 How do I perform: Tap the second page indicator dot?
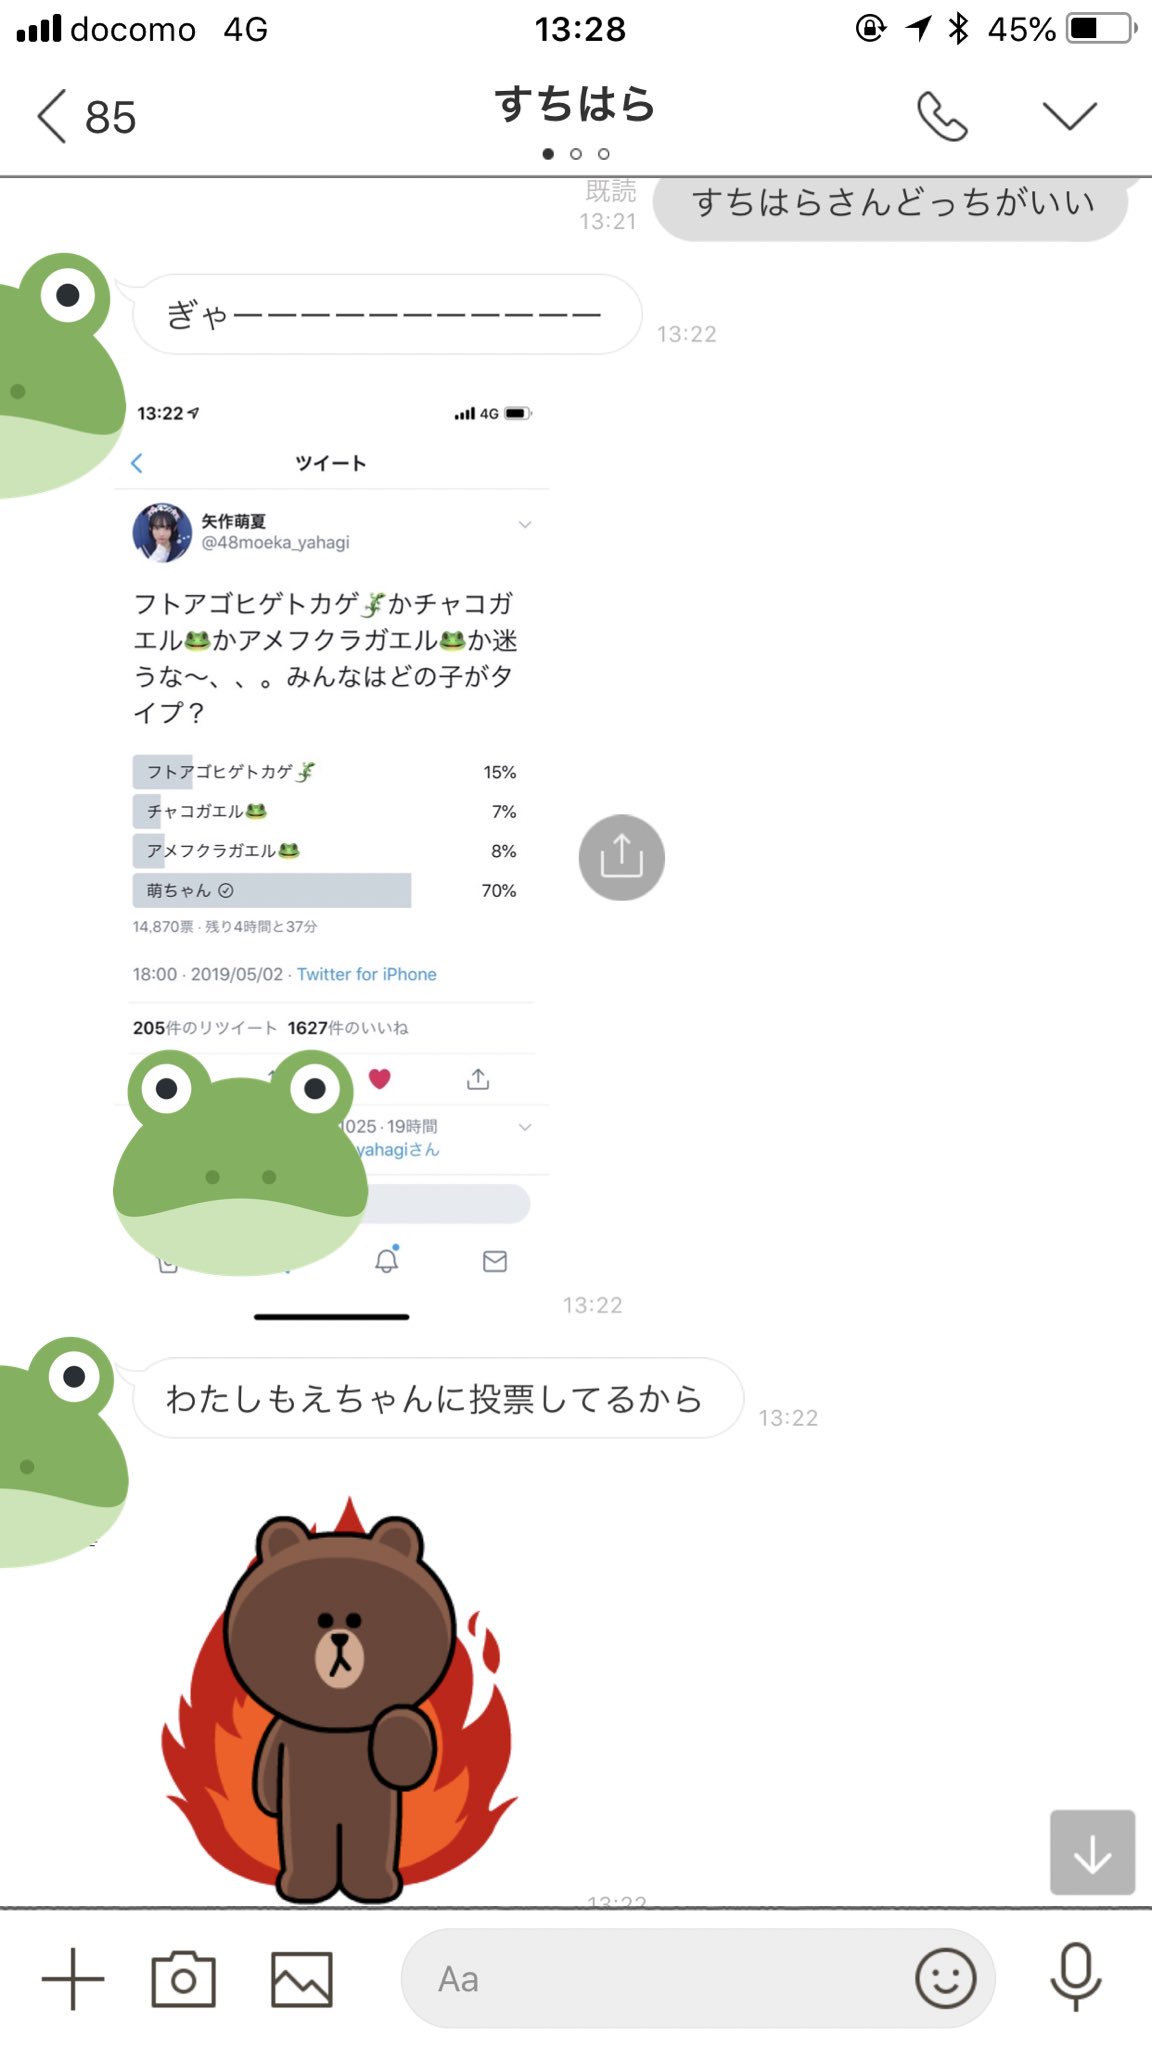tap(575, 154)
